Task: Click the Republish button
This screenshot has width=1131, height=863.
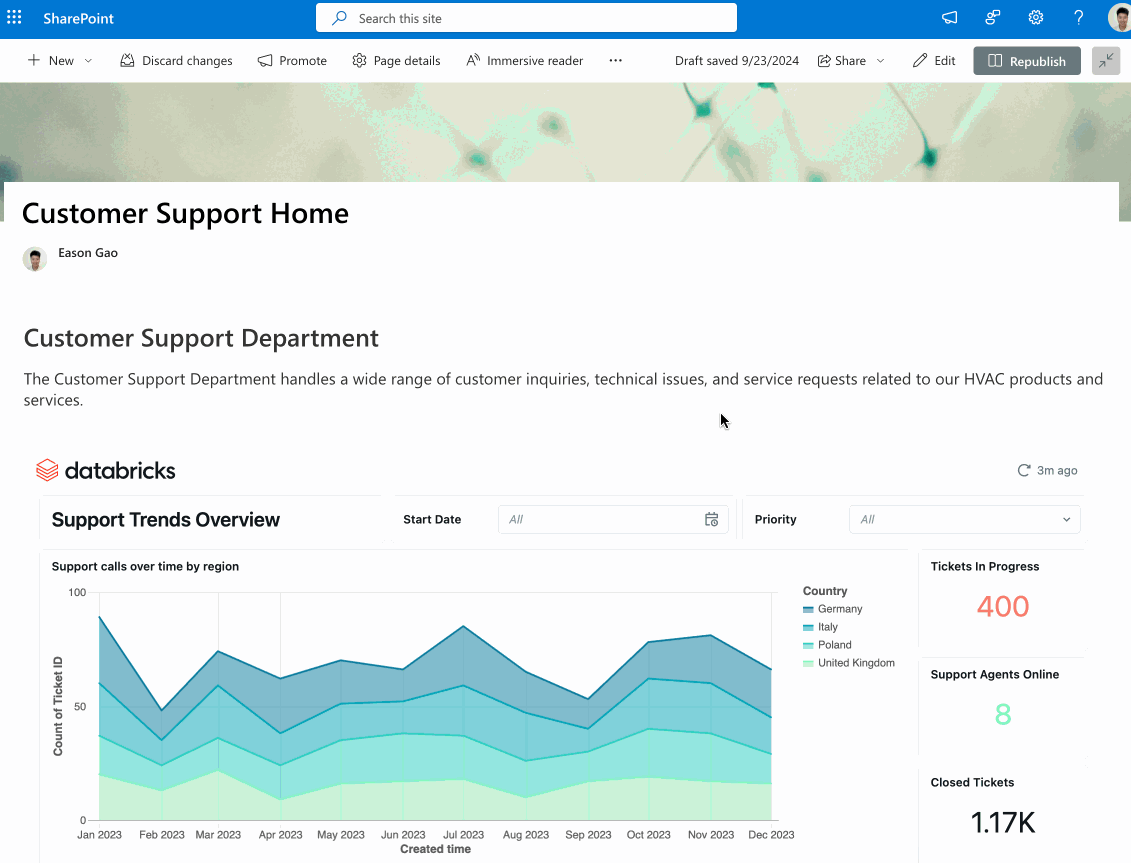Action: coord(1026,61)
